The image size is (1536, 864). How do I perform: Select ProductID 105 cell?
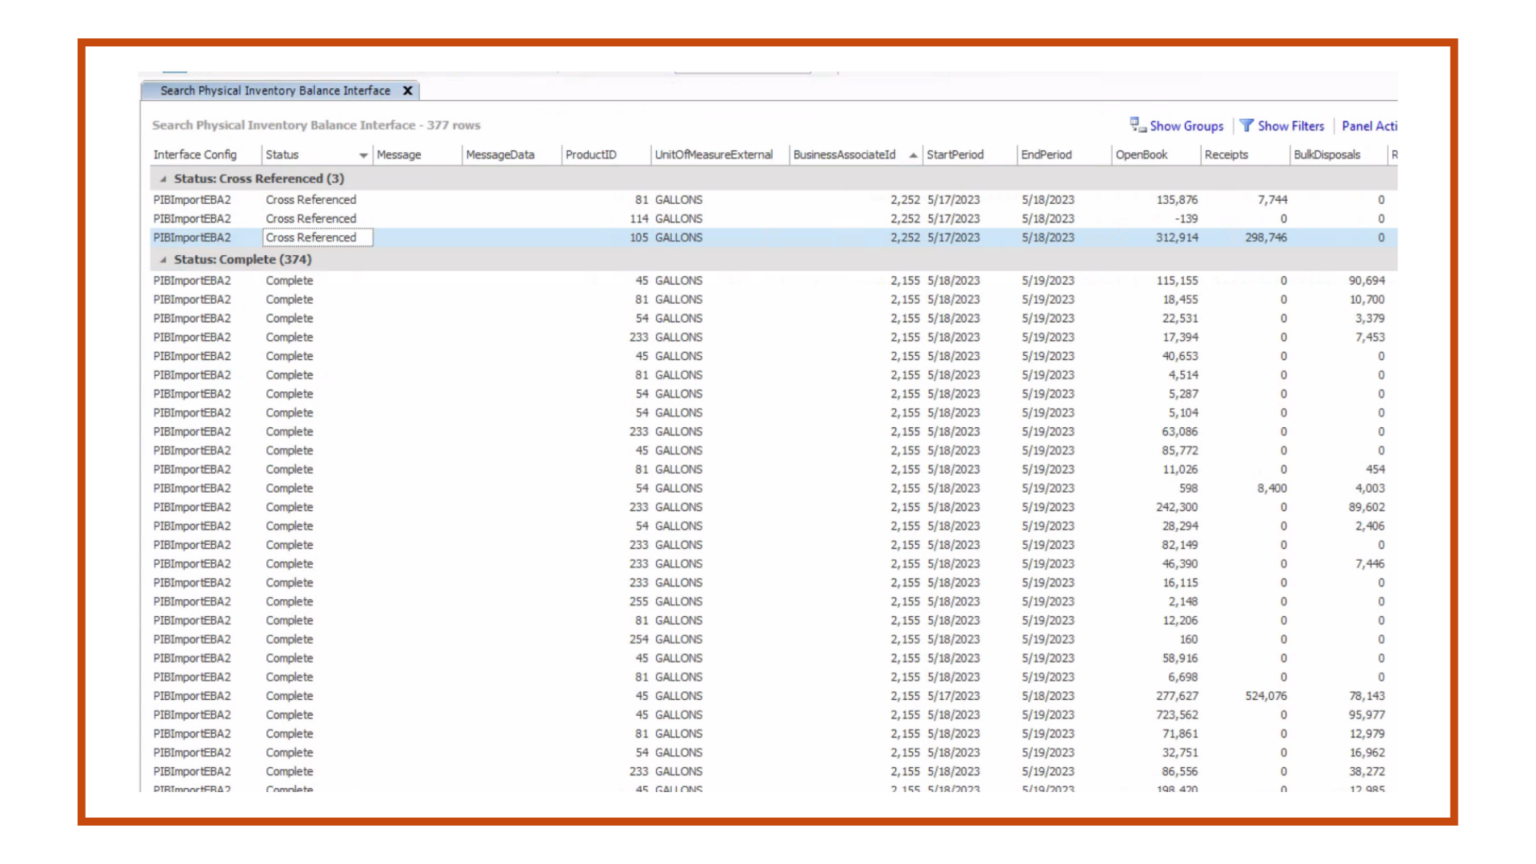[x=639, y=238]
